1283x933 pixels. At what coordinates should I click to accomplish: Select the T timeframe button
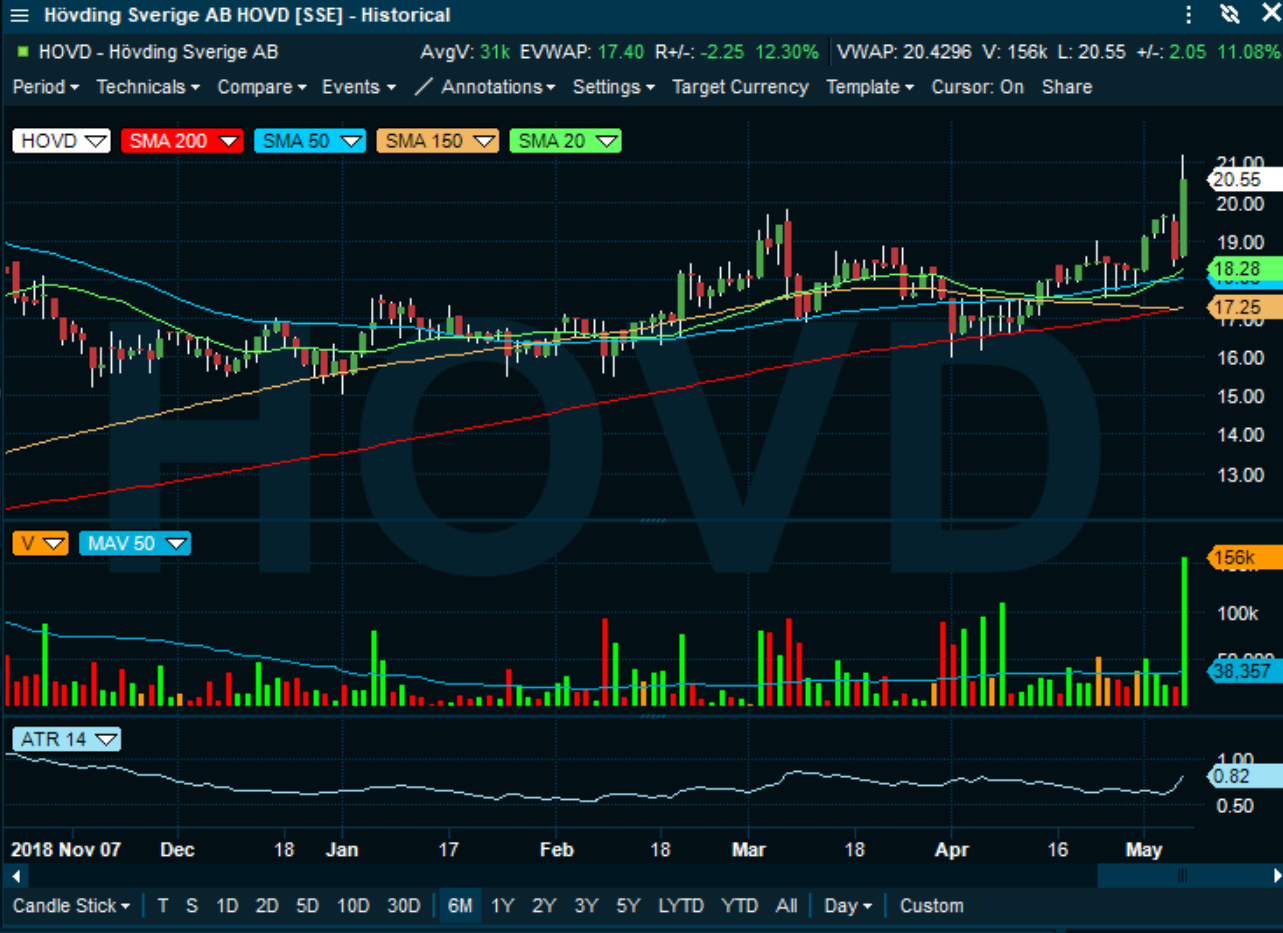tap(163, 906)
